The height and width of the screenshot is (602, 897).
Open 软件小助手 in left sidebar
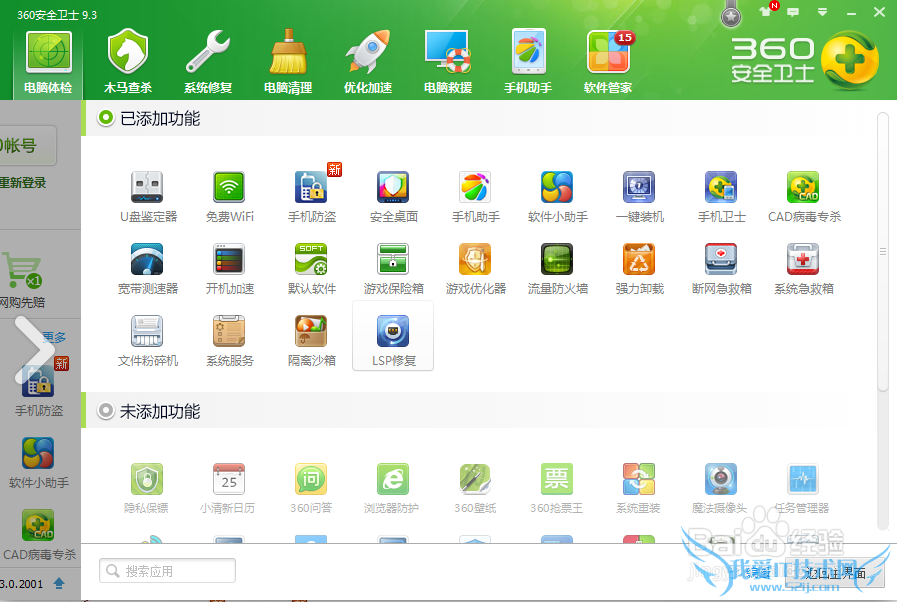[38, 462]
